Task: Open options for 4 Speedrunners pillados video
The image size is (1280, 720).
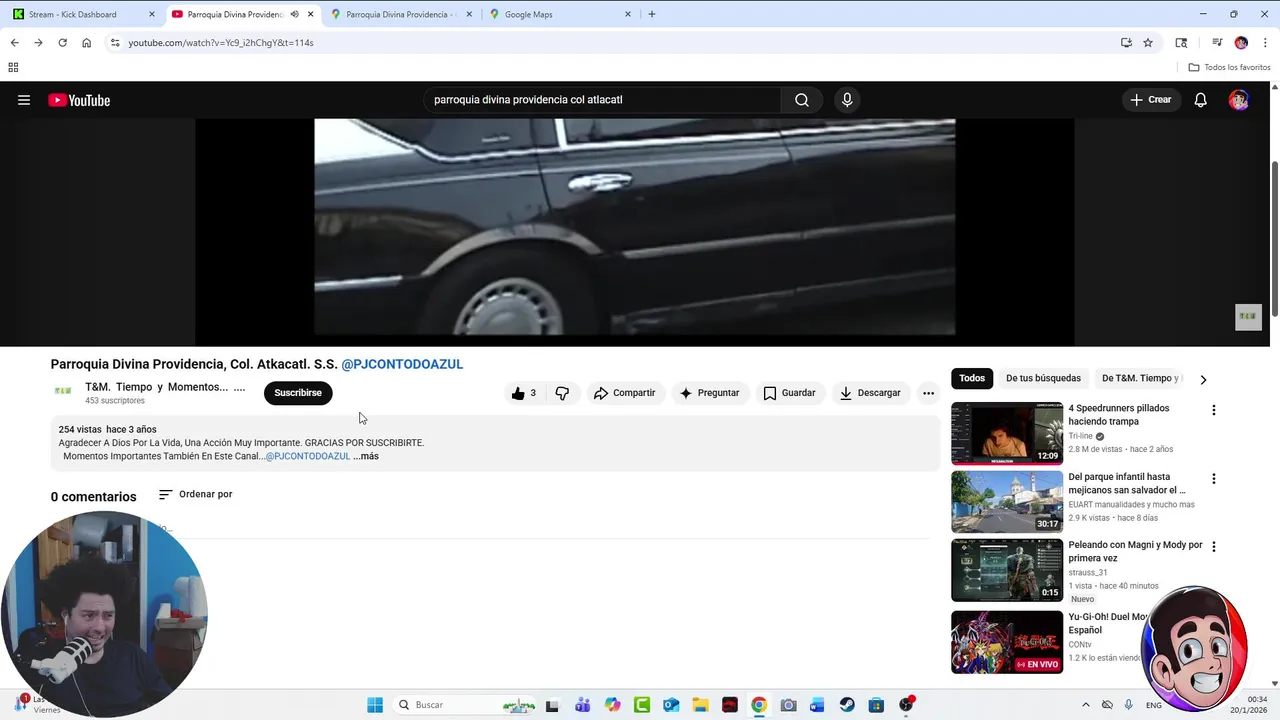Action: point(1214,410)
